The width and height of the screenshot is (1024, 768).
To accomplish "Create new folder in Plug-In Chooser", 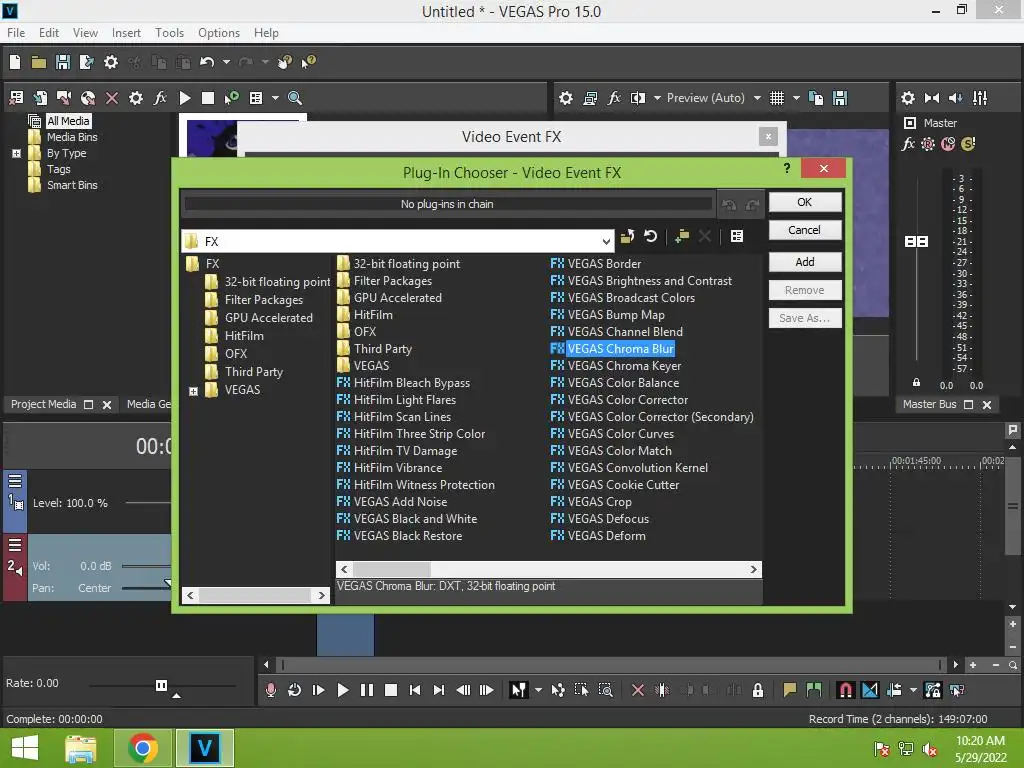I will [x=682, y=236].
